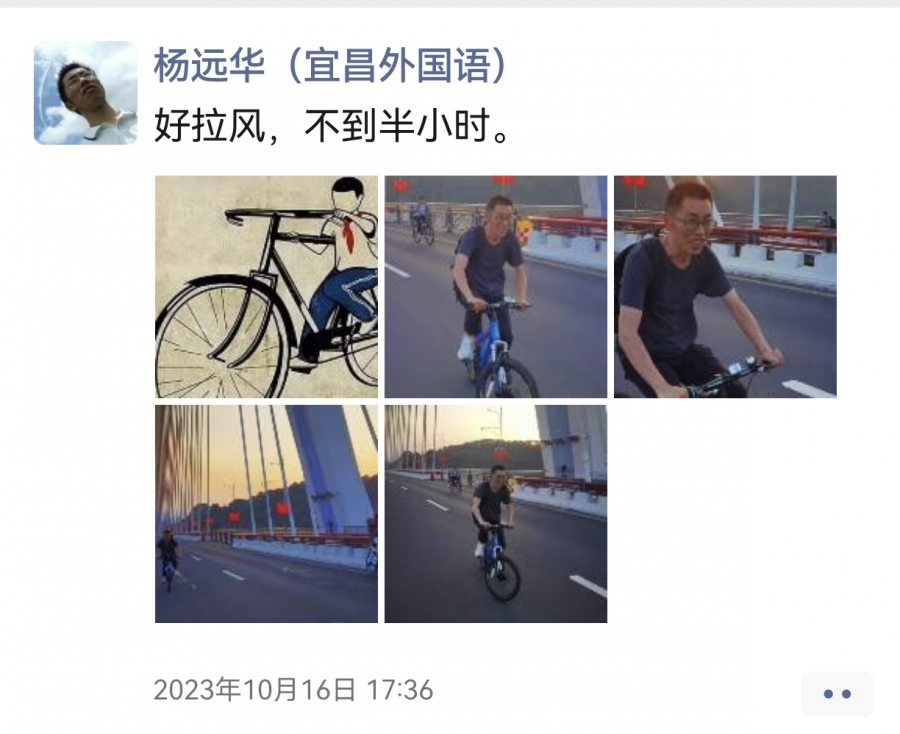This screenshot has height=734, width=900.
Task: Open the close-up photo of cyclist with glasses
Action: coord(726,286)
